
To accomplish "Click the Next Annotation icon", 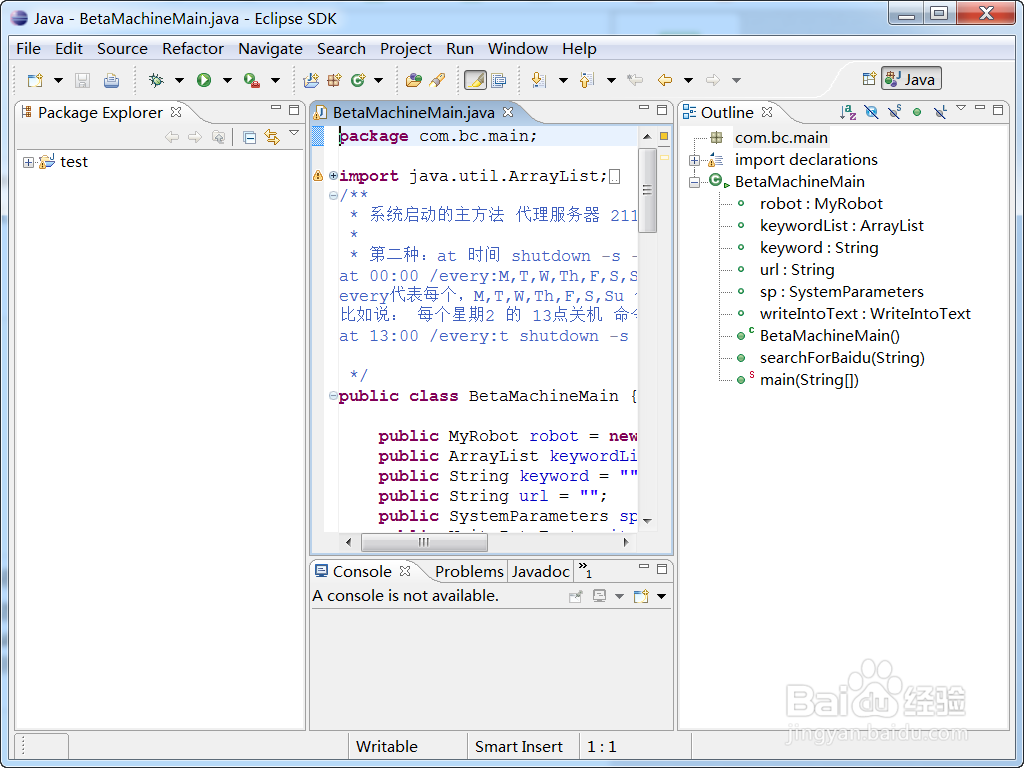I will pyautogui.click(x=539, y=80).
